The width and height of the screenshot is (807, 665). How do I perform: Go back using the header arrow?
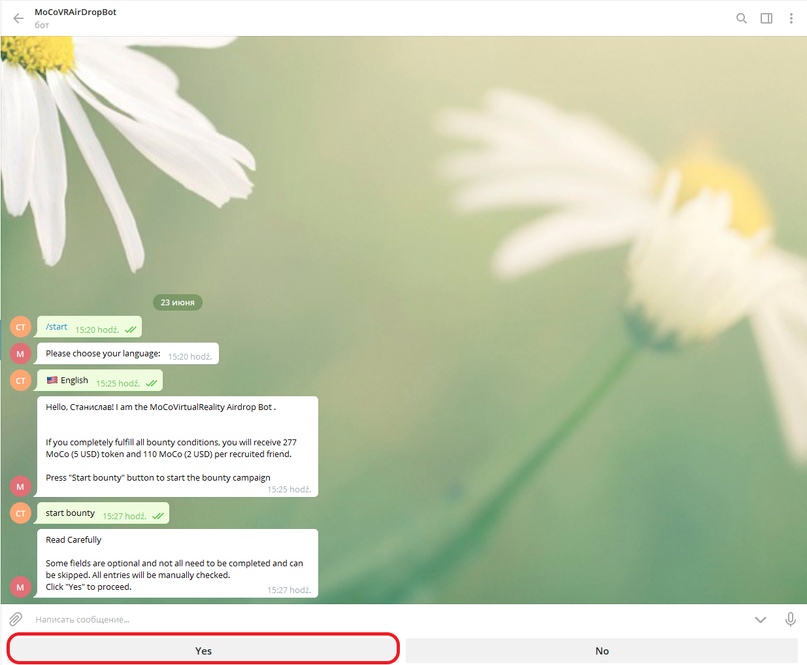[x=18, y=18]
